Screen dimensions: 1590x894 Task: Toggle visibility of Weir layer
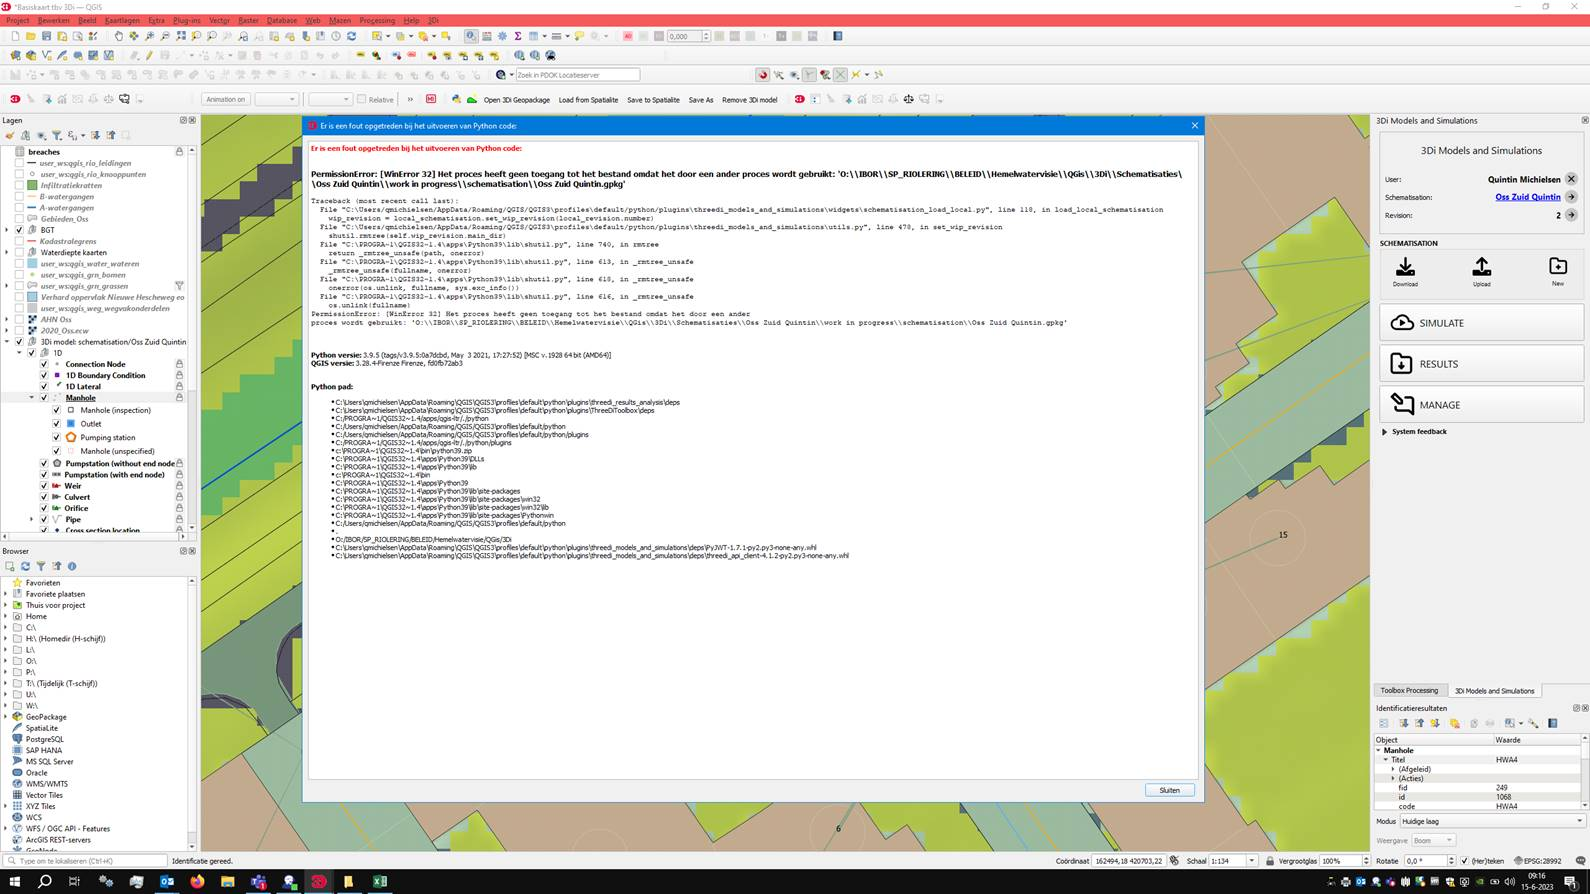pos(44,486)
